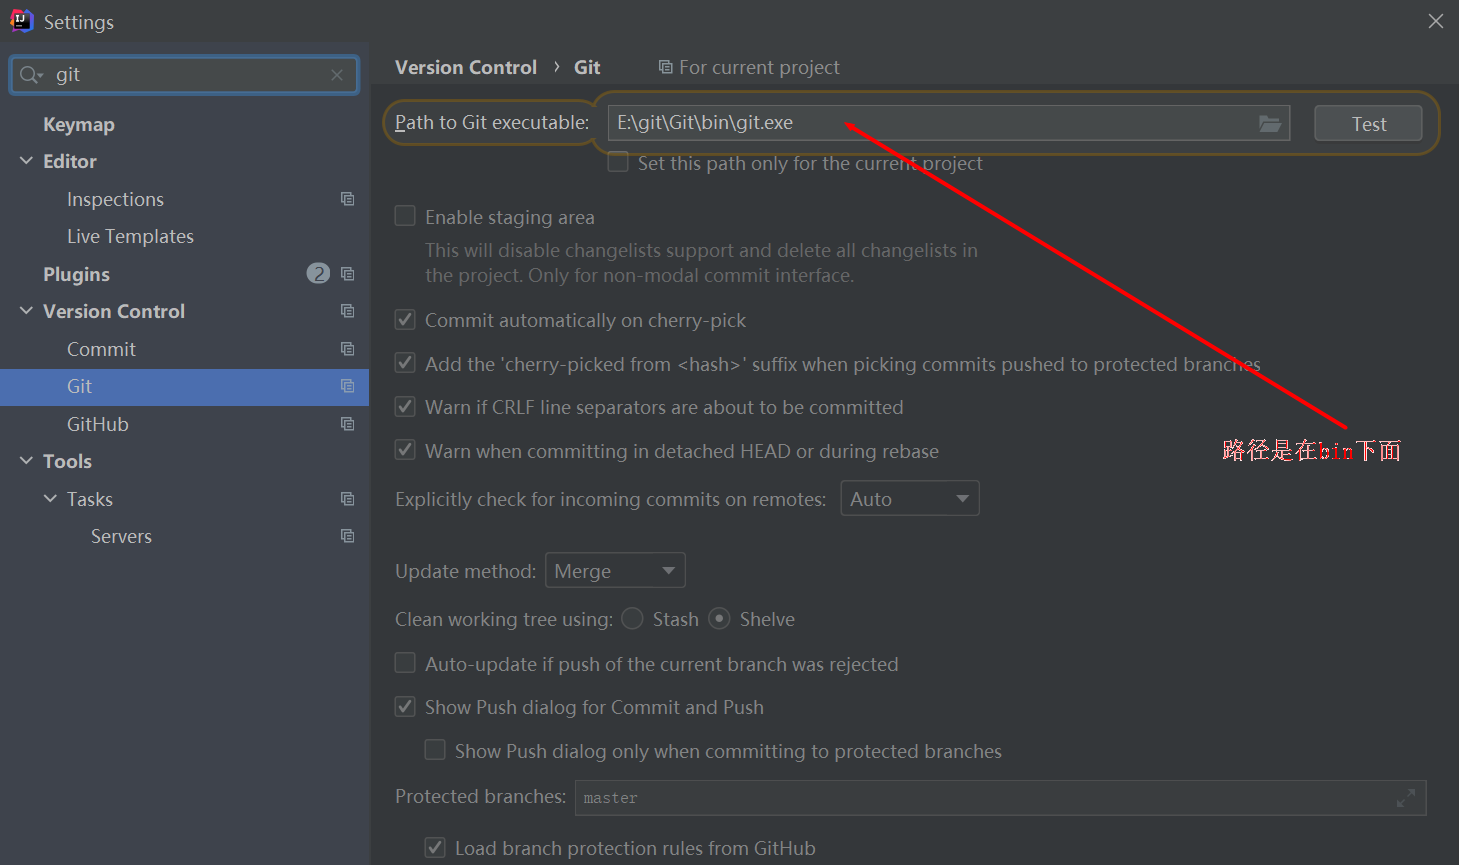Viewport: 1459px width, 865px height.
Task: Collapse the Tasks tree node
Action: (50, 498)
